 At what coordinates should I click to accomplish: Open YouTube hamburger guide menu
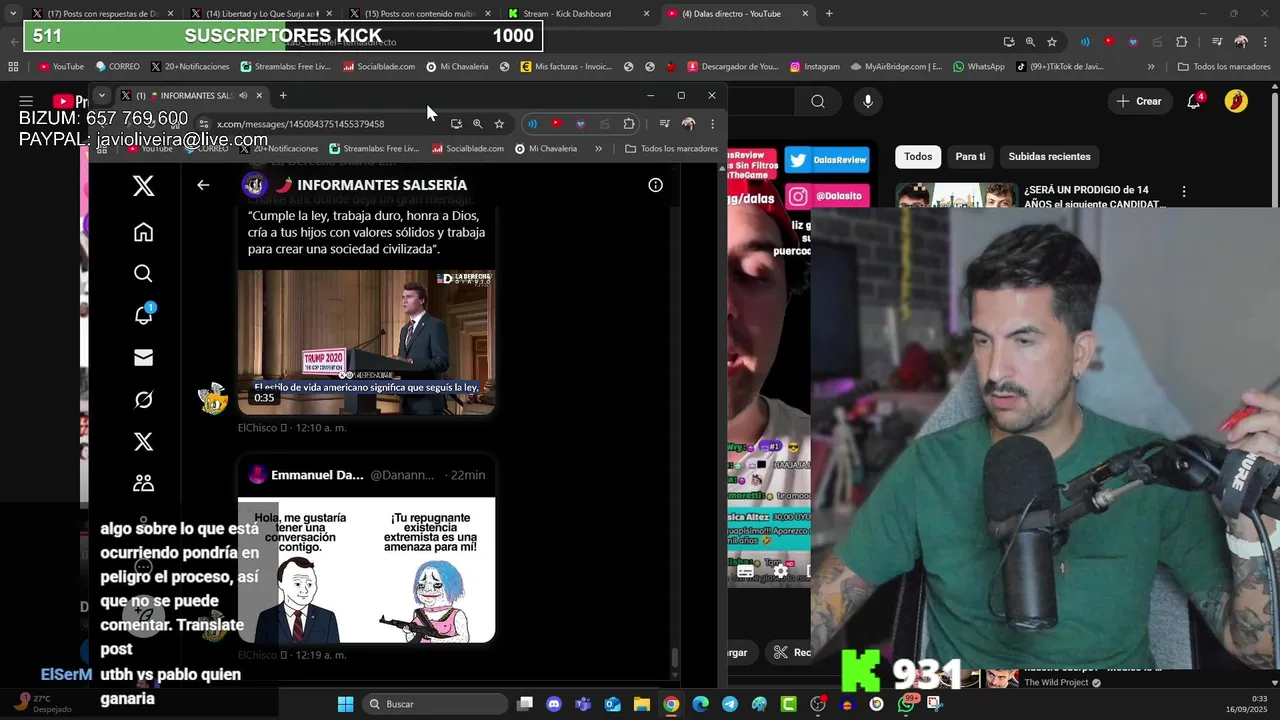[x=26, y=101]
